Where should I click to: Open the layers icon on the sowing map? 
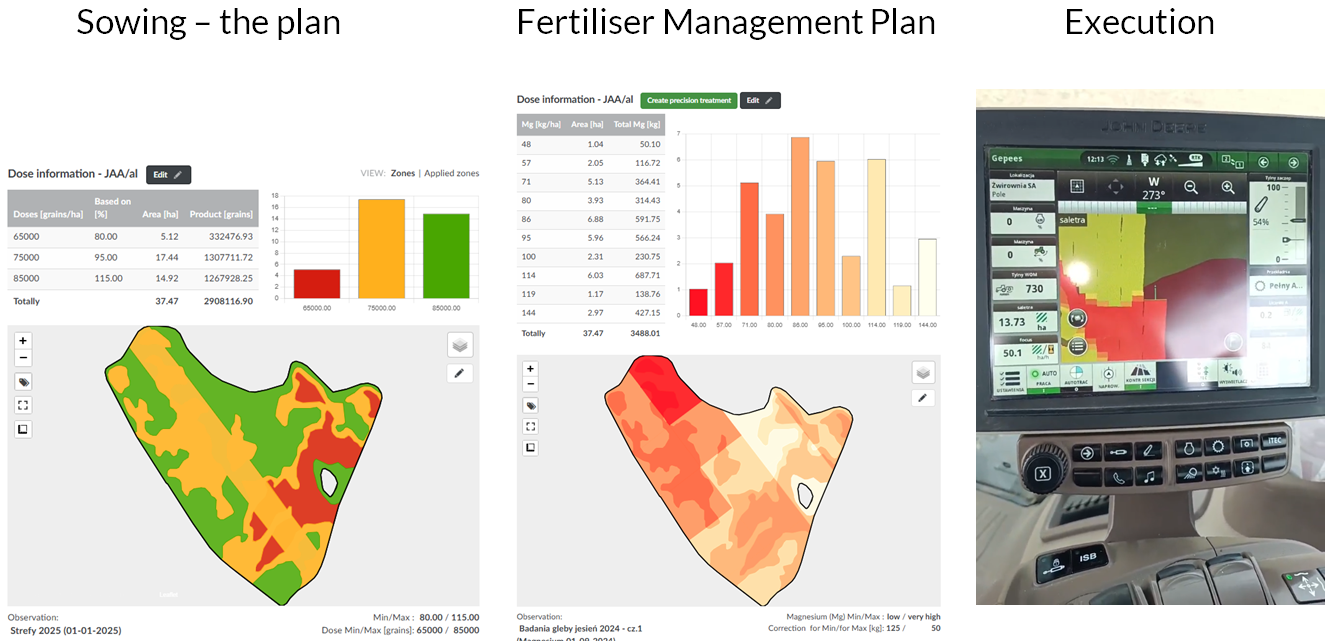click(x=459, y=345)
